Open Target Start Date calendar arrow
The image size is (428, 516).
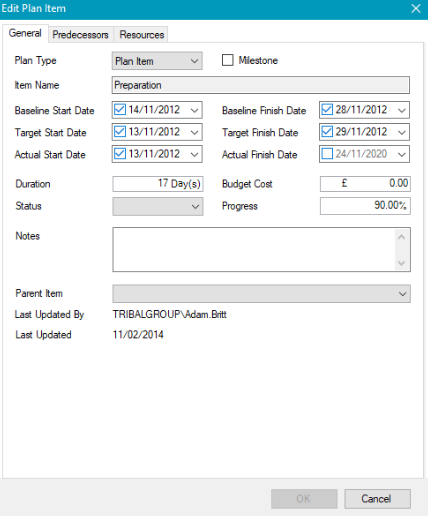[x=195, y=132]
